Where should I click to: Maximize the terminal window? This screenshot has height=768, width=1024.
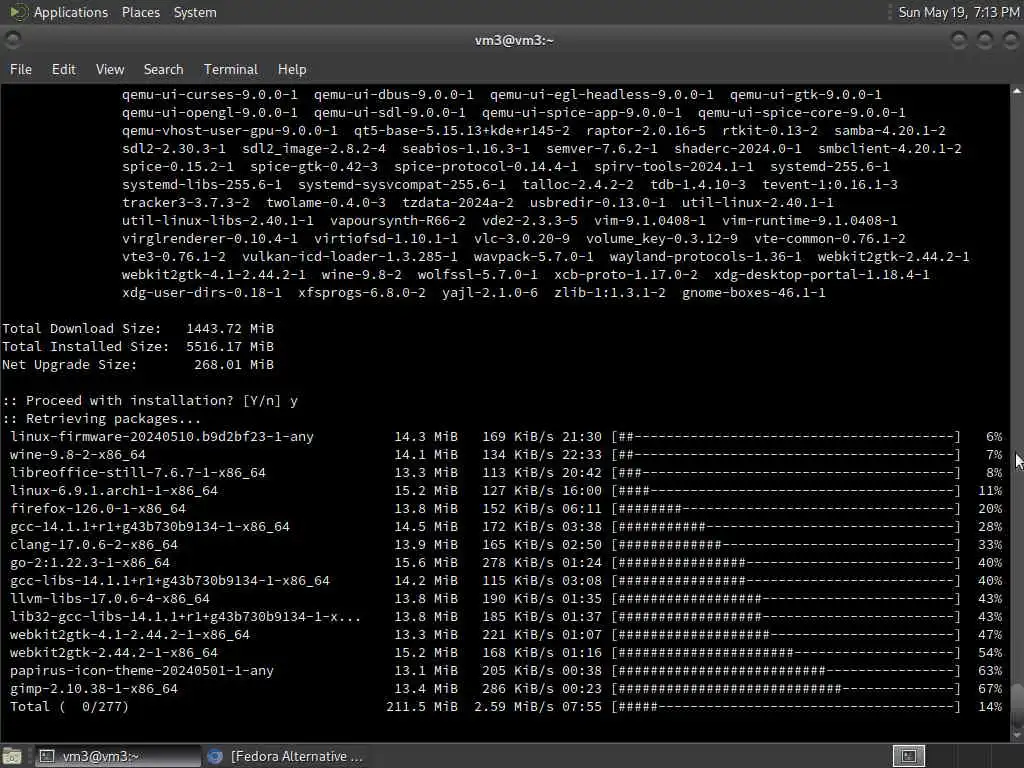click(985, 40)
